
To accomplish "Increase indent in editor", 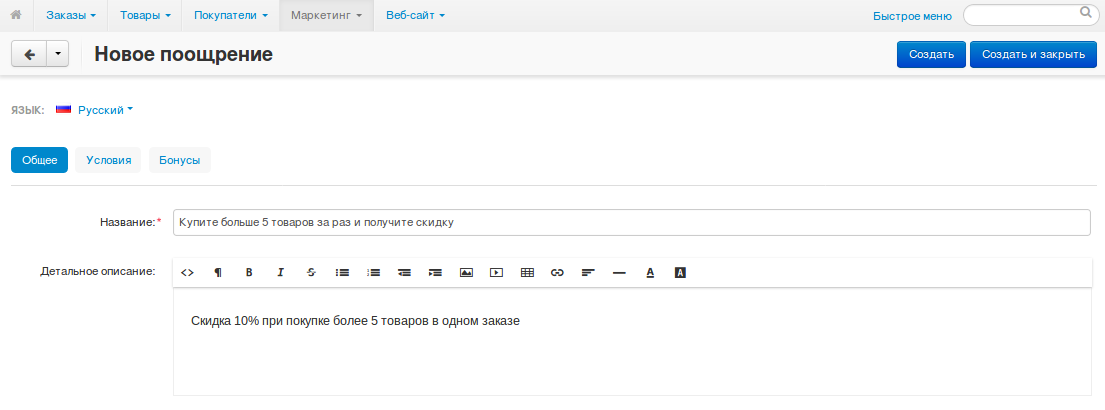I will tap(436, 273).
